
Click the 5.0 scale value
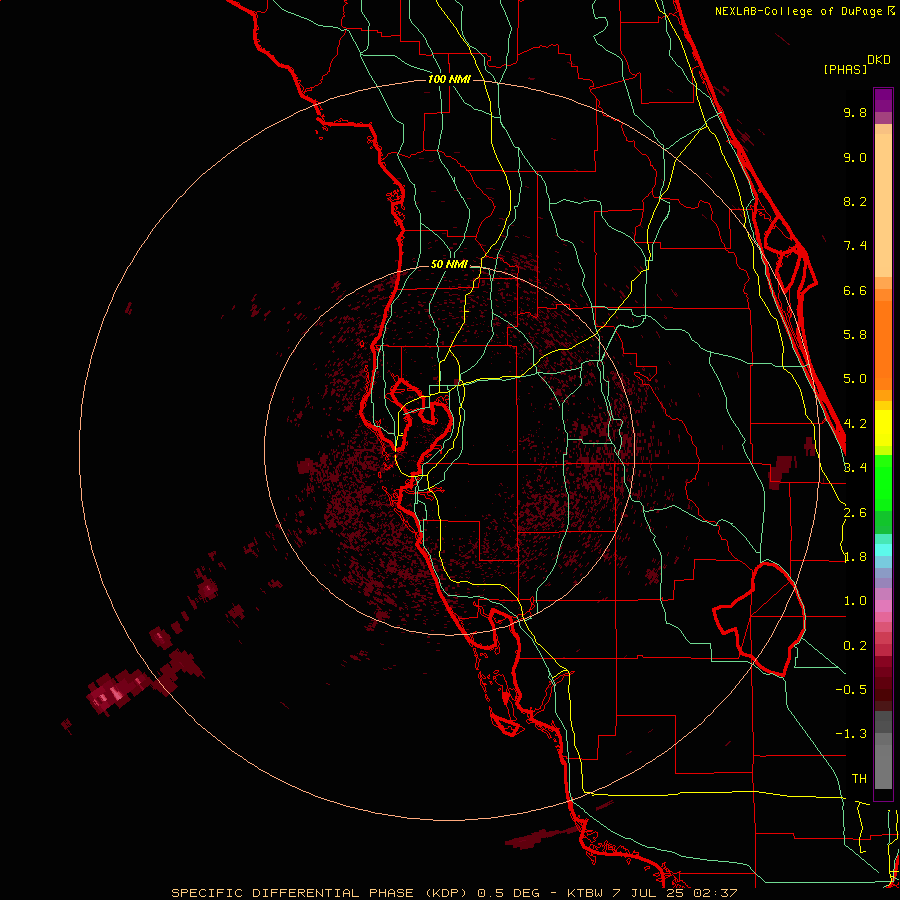coord(855,379)
